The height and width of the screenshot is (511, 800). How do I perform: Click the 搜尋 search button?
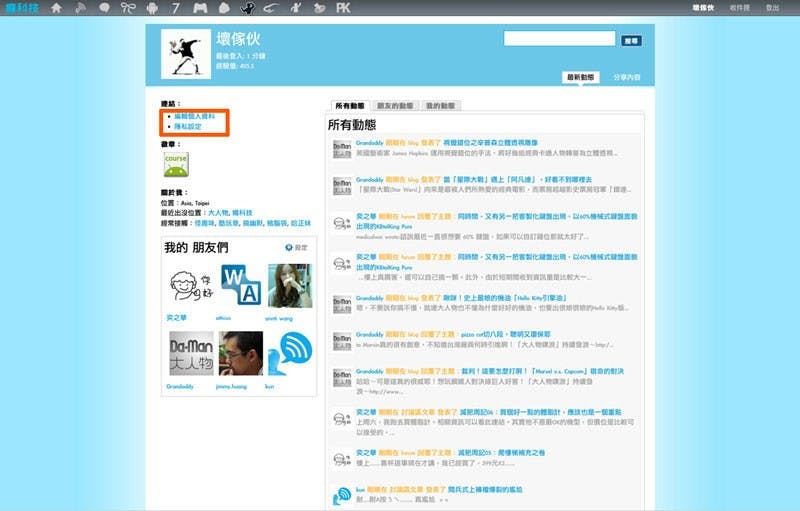(x=631, y=41)
